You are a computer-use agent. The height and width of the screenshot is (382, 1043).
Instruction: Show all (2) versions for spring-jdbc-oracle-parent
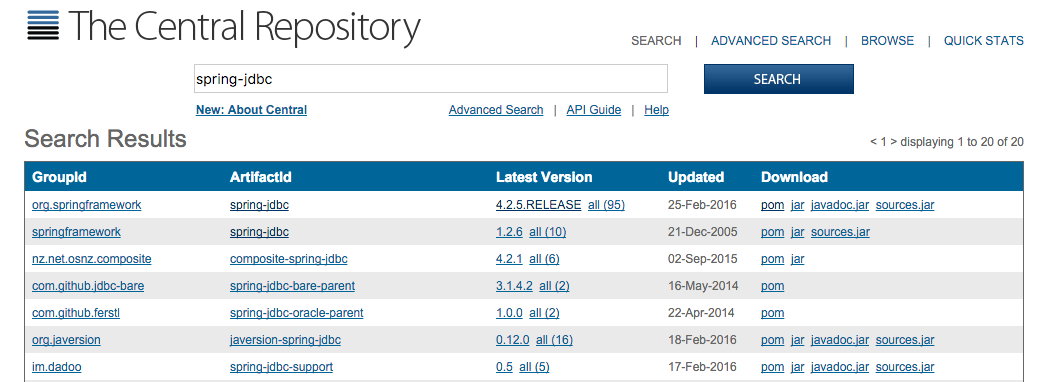pyautogui.click(x=544, y=313)
